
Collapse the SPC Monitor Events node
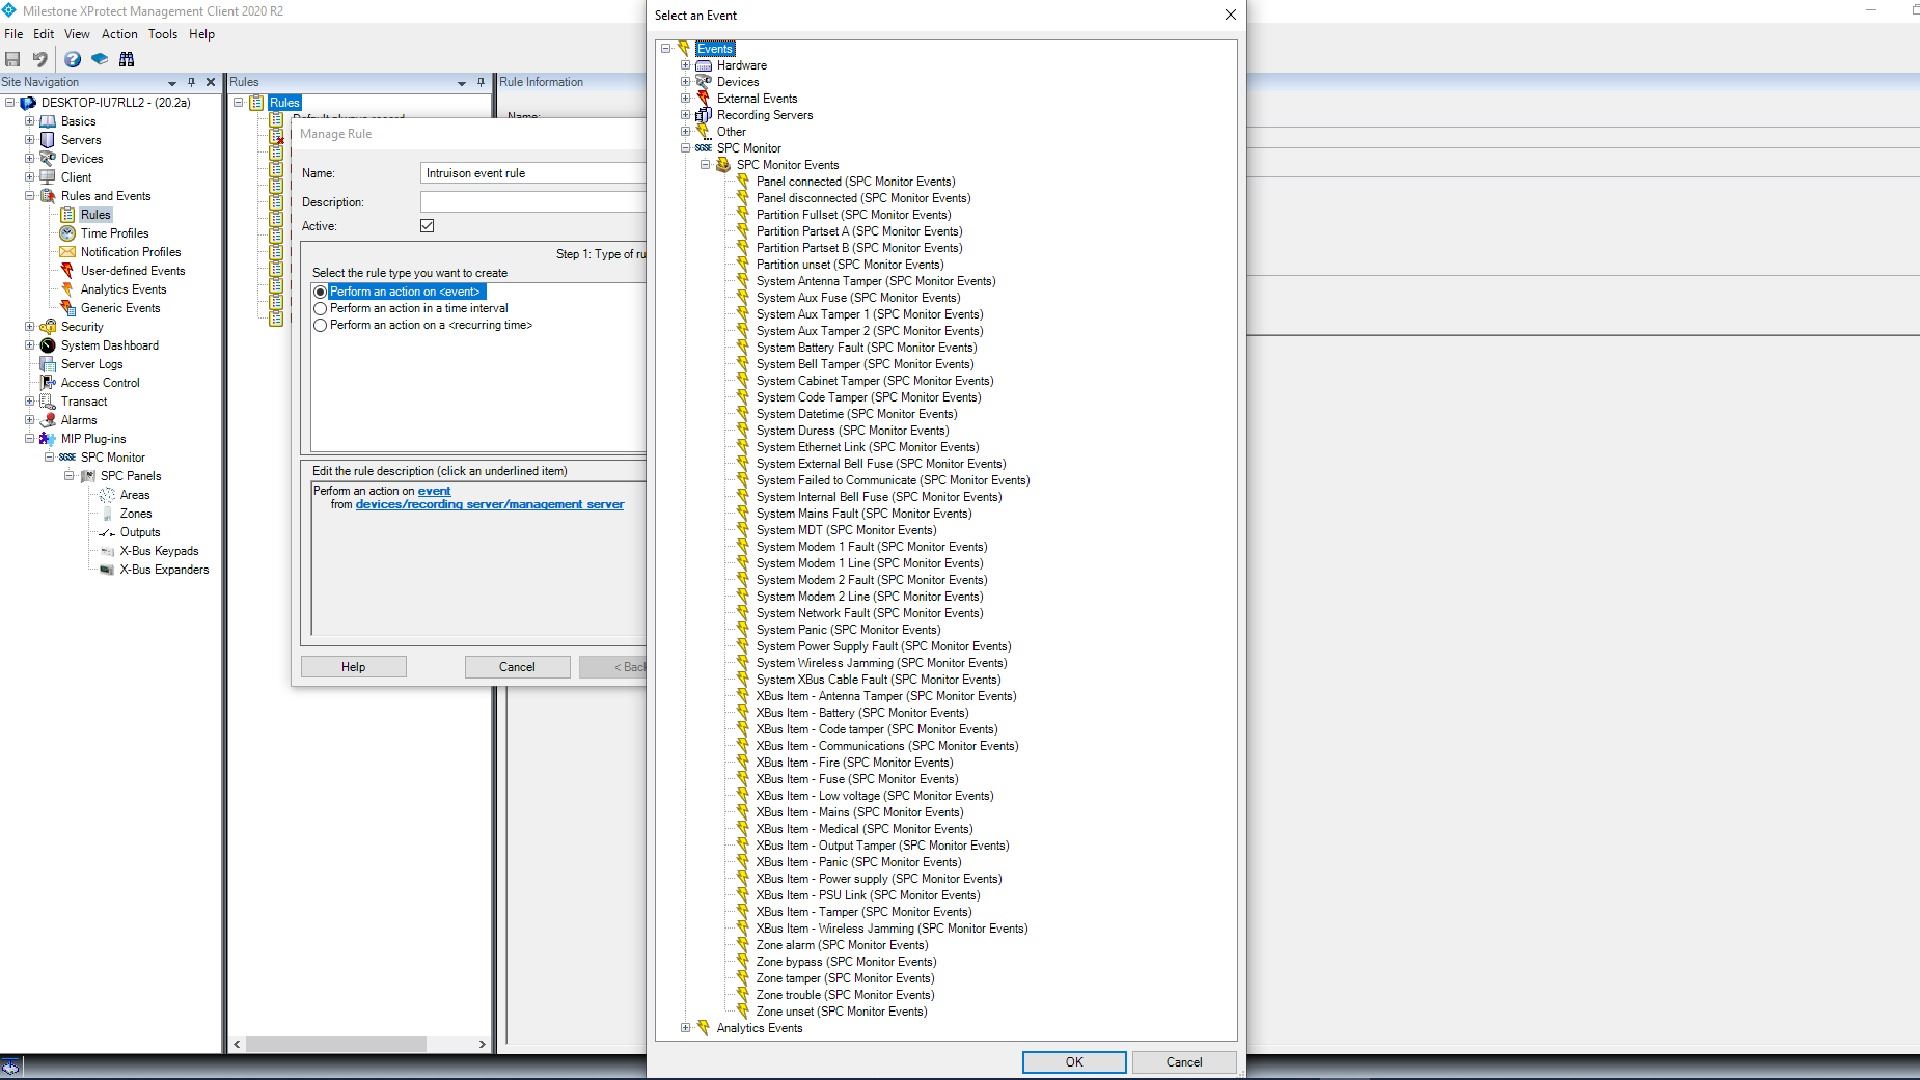[x=706, y=165]
